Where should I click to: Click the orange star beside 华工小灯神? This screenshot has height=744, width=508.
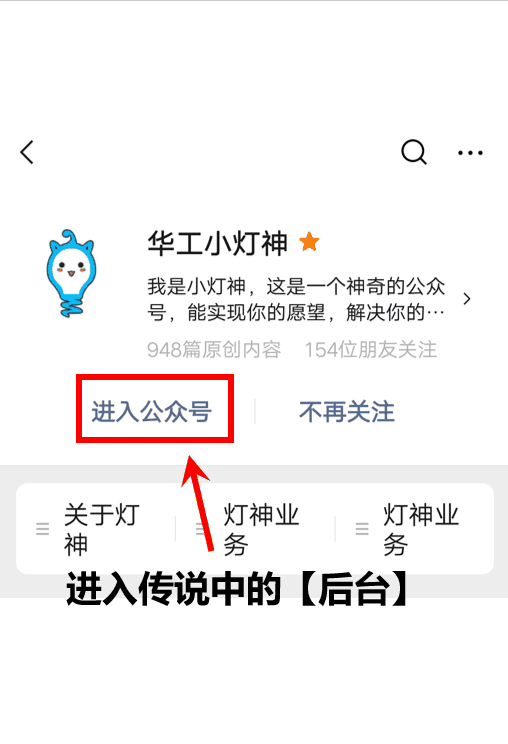309,242
